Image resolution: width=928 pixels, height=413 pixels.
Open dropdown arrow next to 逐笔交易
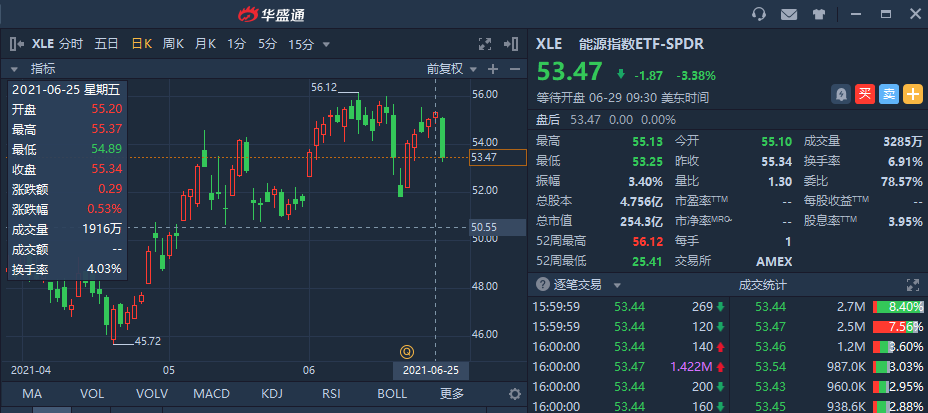coord(617,285)
